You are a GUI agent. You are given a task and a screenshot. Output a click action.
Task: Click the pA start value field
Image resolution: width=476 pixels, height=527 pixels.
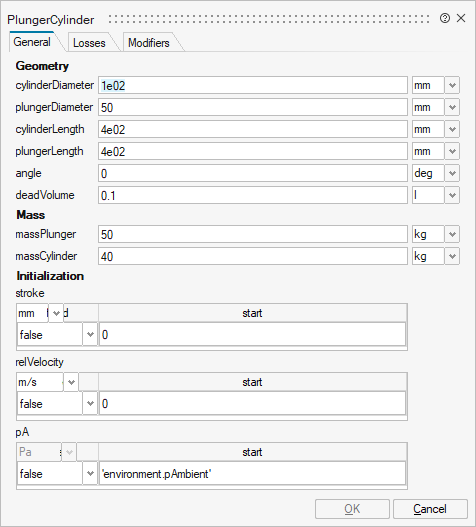(x=252, y=474)
